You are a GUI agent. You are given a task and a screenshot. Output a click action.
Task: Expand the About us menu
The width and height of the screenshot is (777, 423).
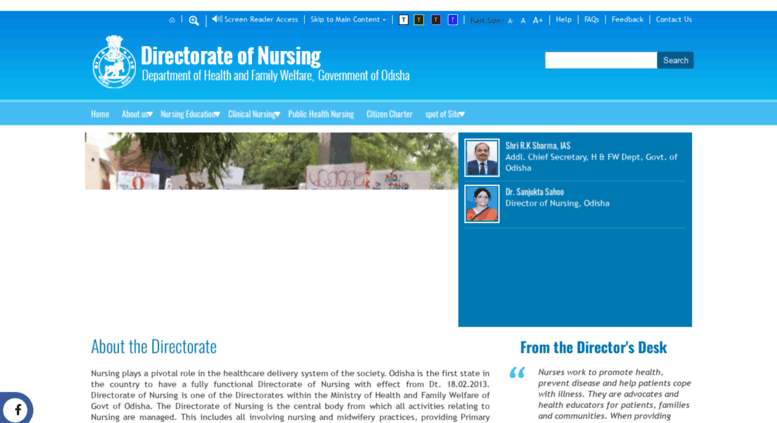pyautogui.click(x=137, y=114)
